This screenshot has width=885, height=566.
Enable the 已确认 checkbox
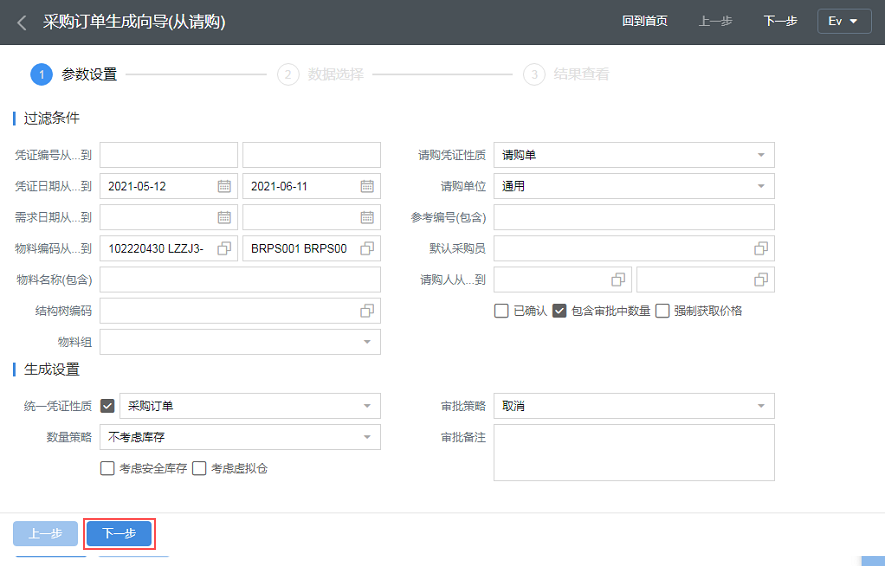coord(501,311)
